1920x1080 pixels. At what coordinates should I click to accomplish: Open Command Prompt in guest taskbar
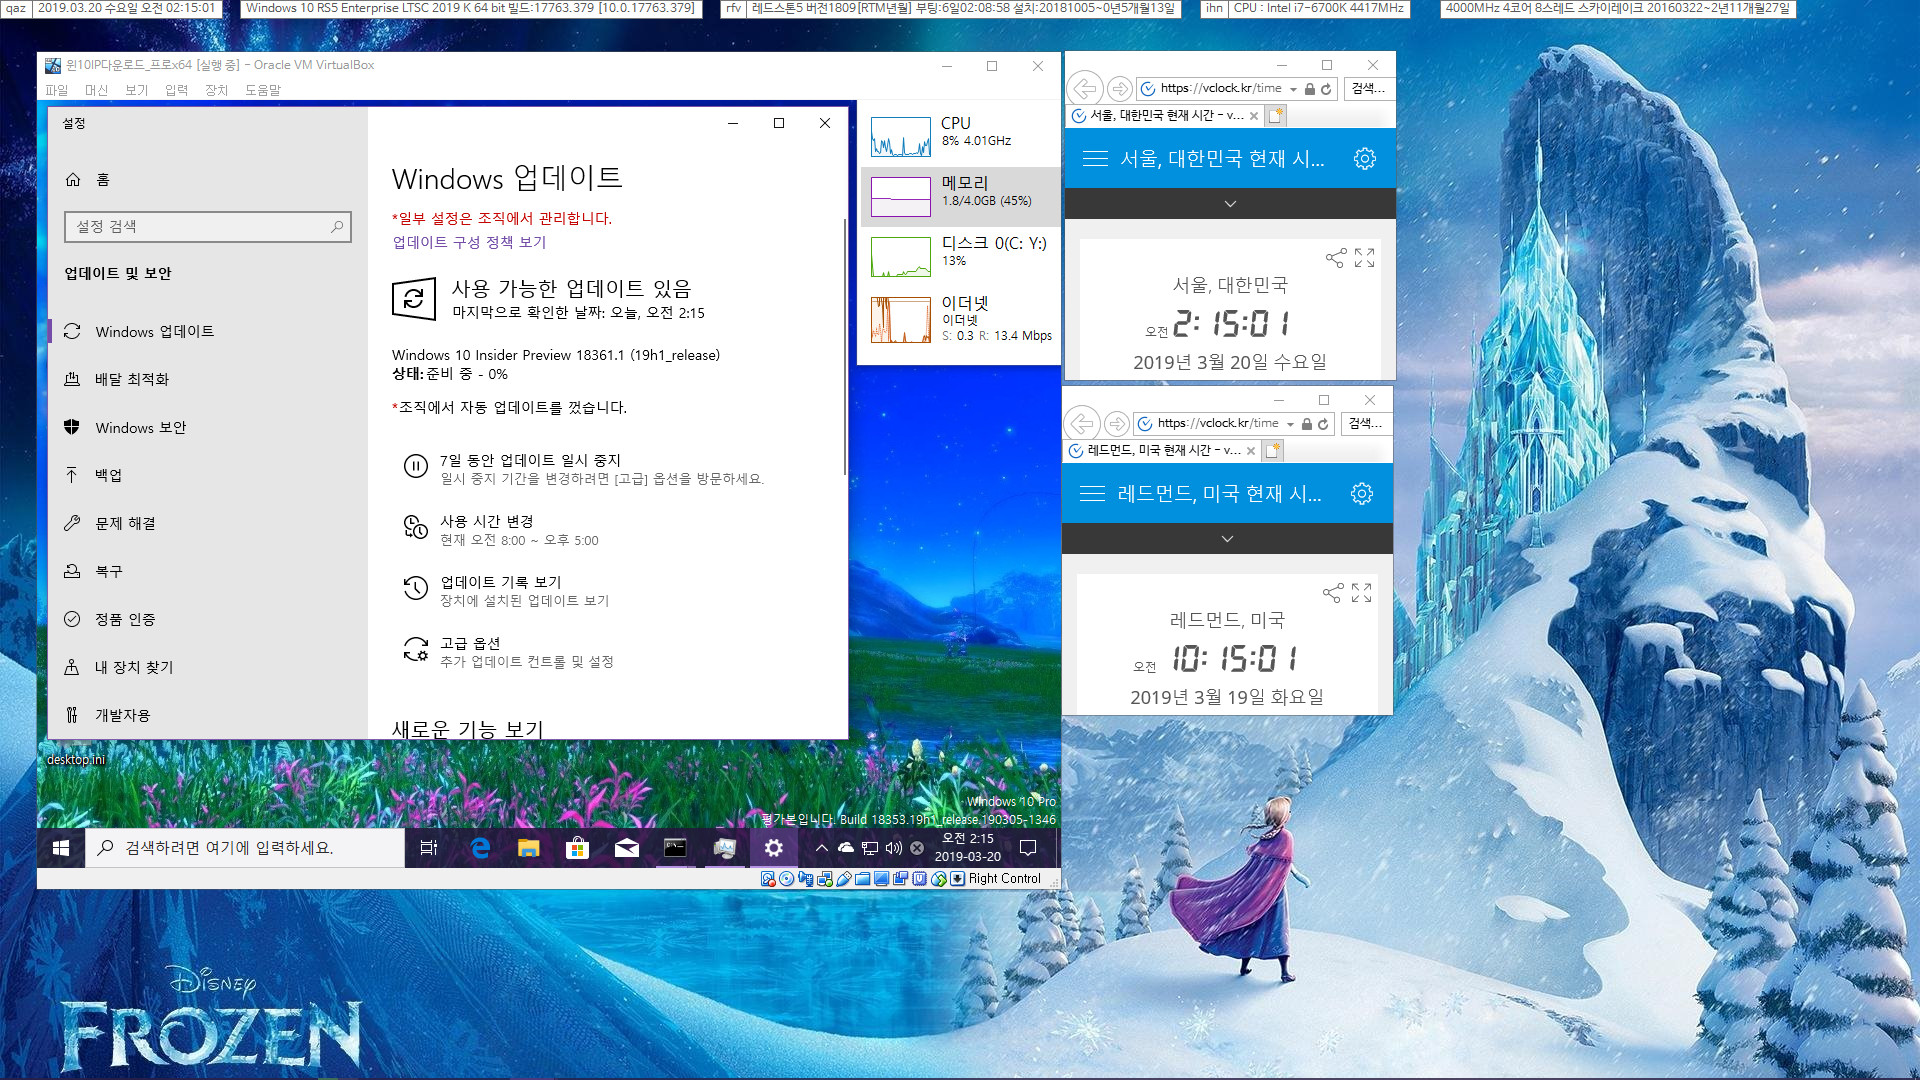676,848
